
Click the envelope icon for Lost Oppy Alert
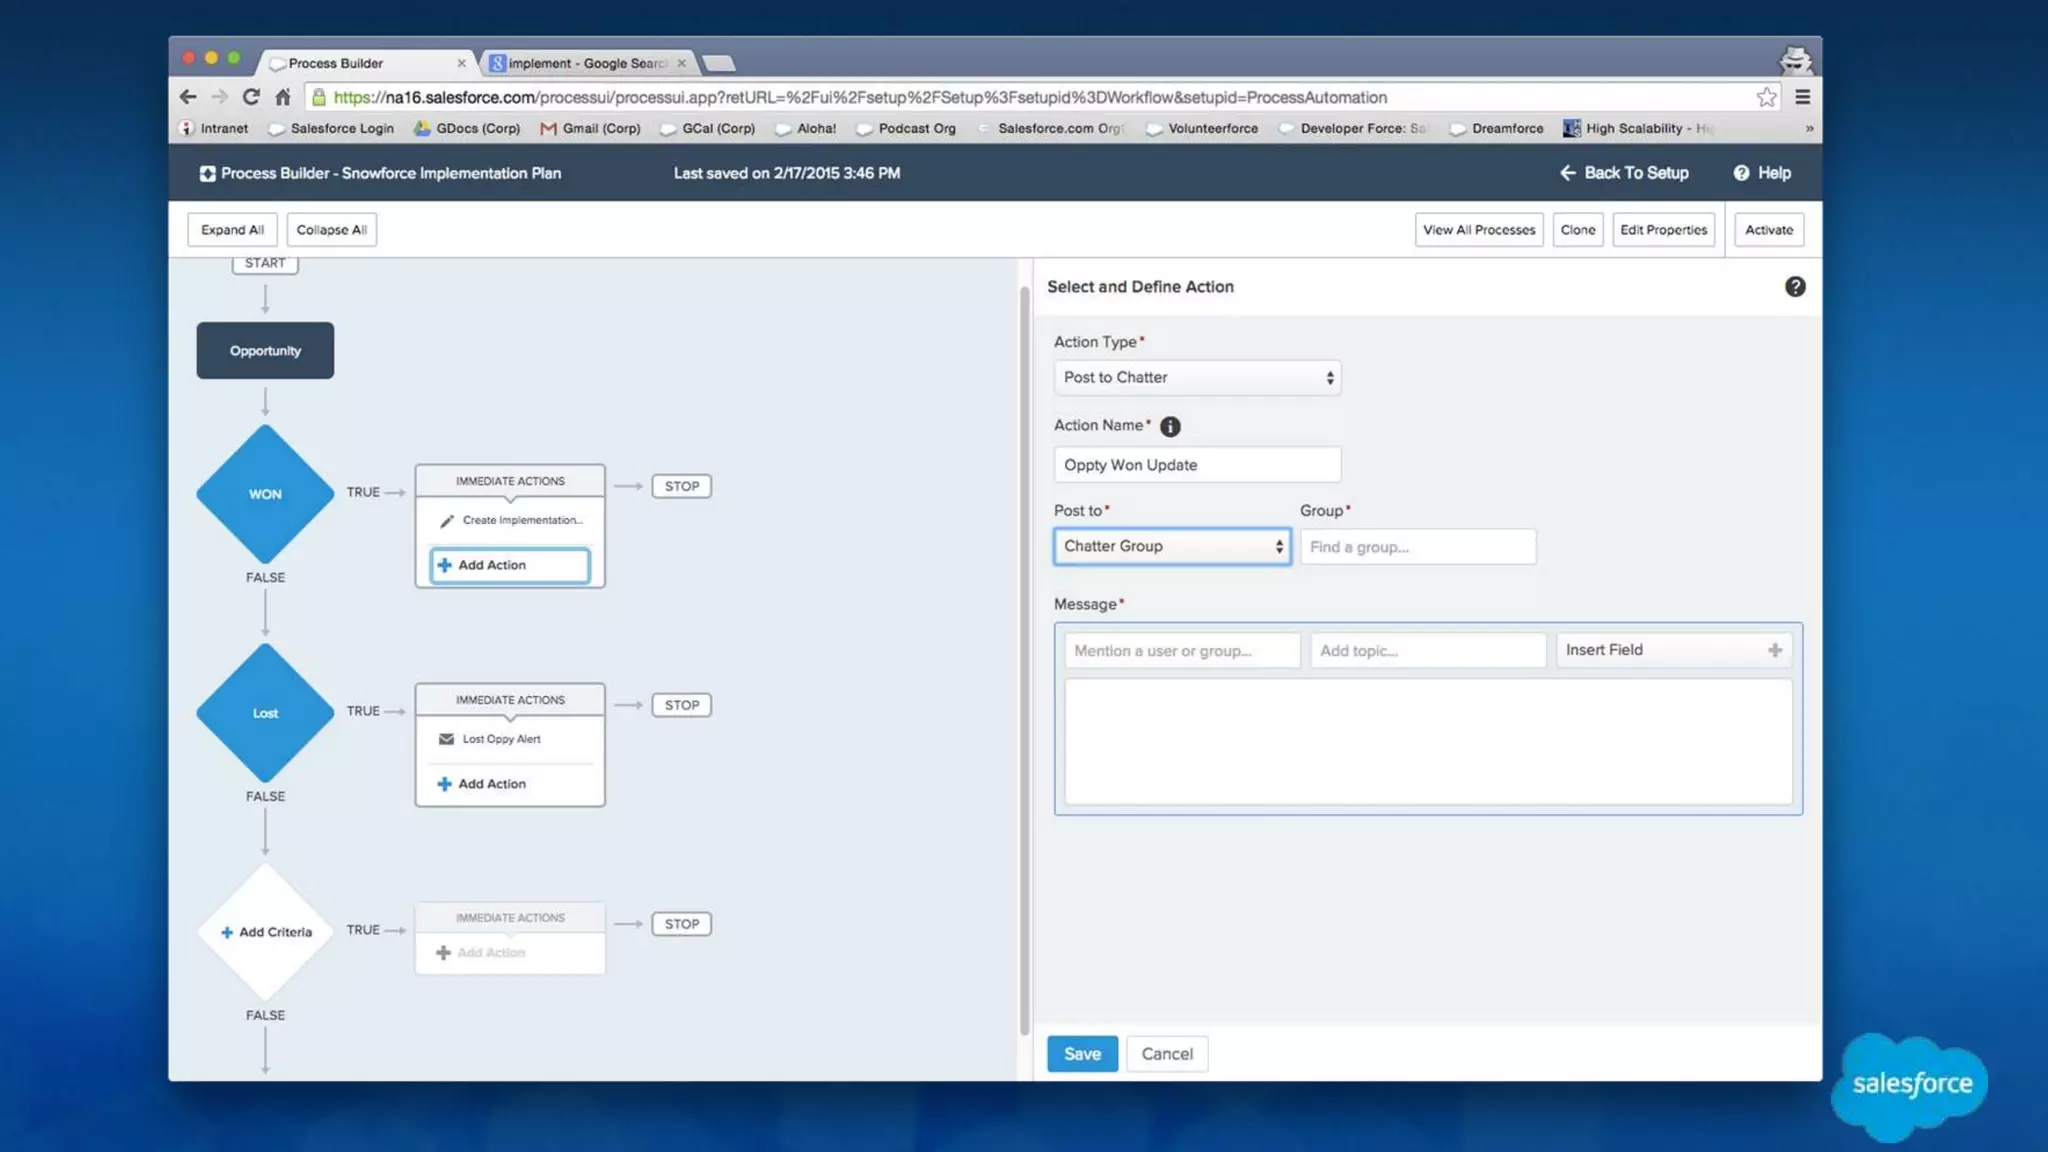click(x=447, y=739)
